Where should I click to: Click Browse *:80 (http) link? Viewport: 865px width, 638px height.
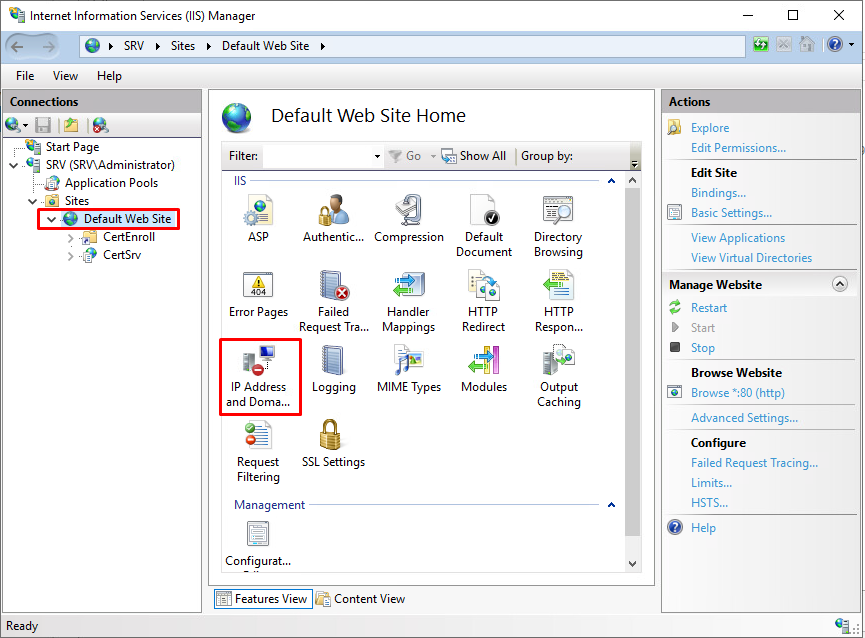coord(738,393)
